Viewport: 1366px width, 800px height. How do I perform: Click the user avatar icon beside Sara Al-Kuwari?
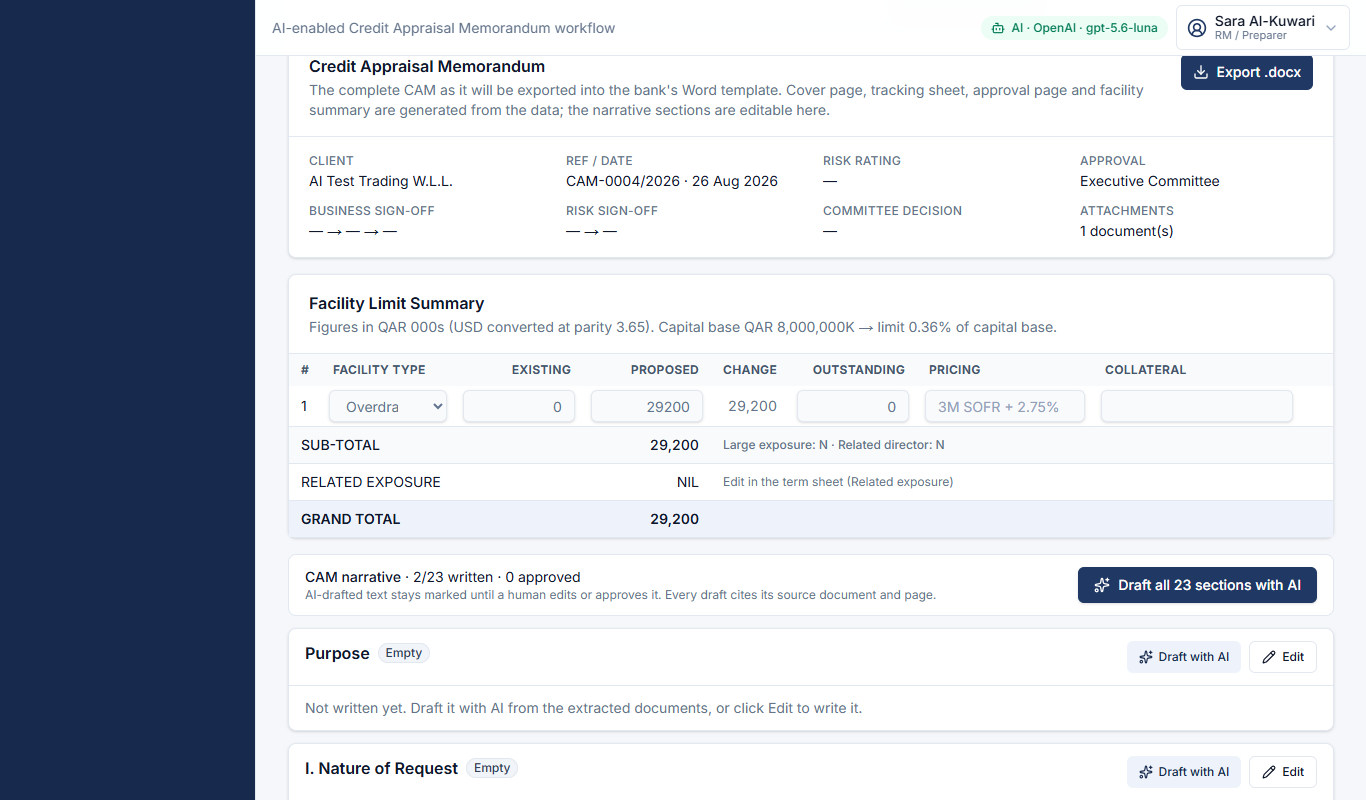pos(1197,28)
